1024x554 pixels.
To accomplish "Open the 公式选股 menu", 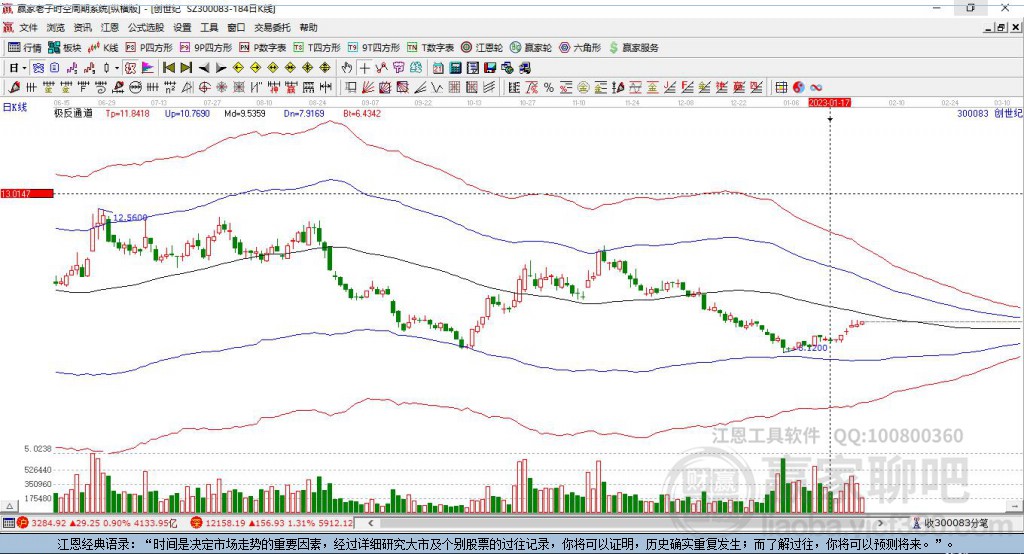I will (x=145, y=27).
